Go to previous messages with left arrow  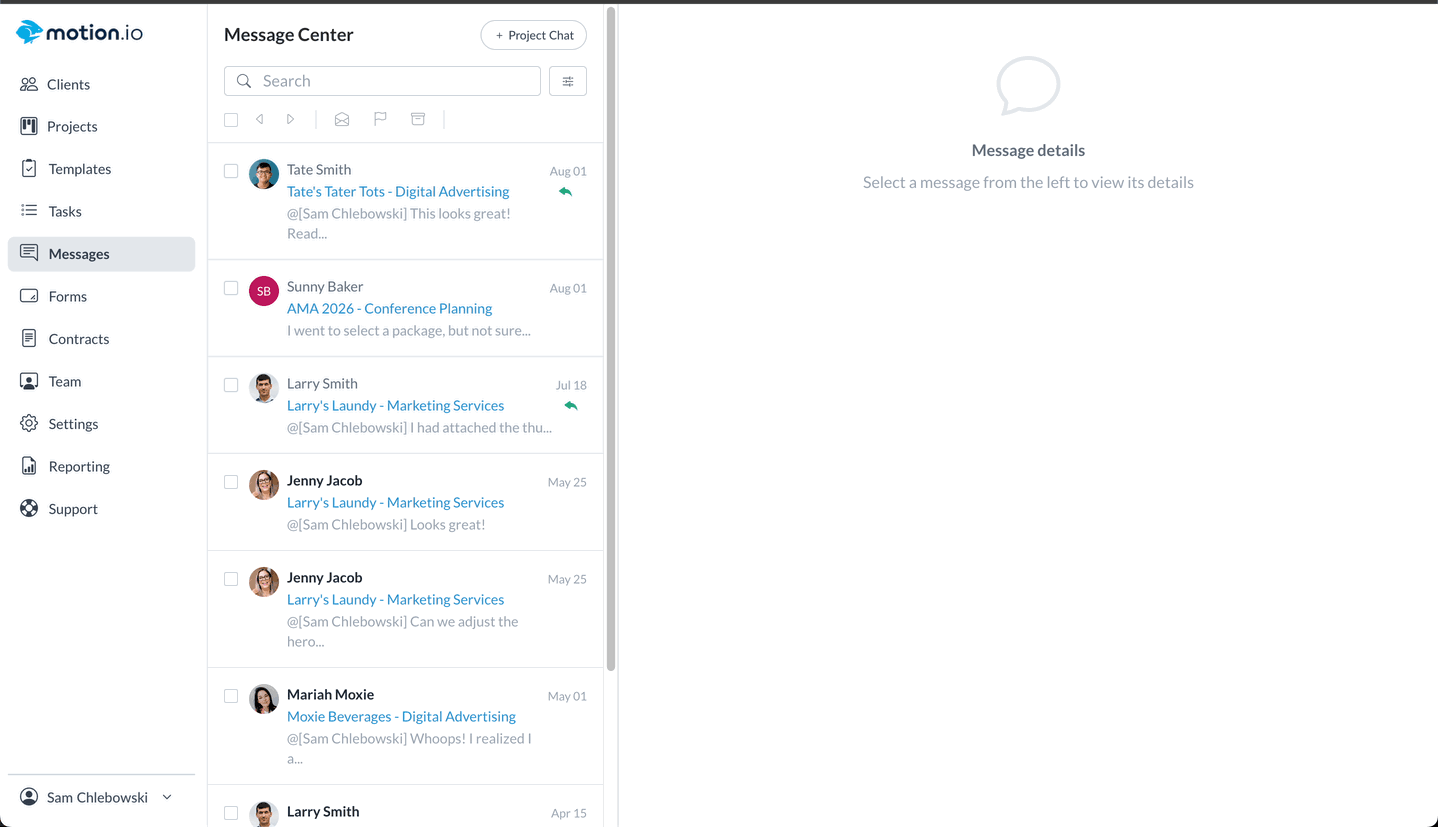pos(260,119)
